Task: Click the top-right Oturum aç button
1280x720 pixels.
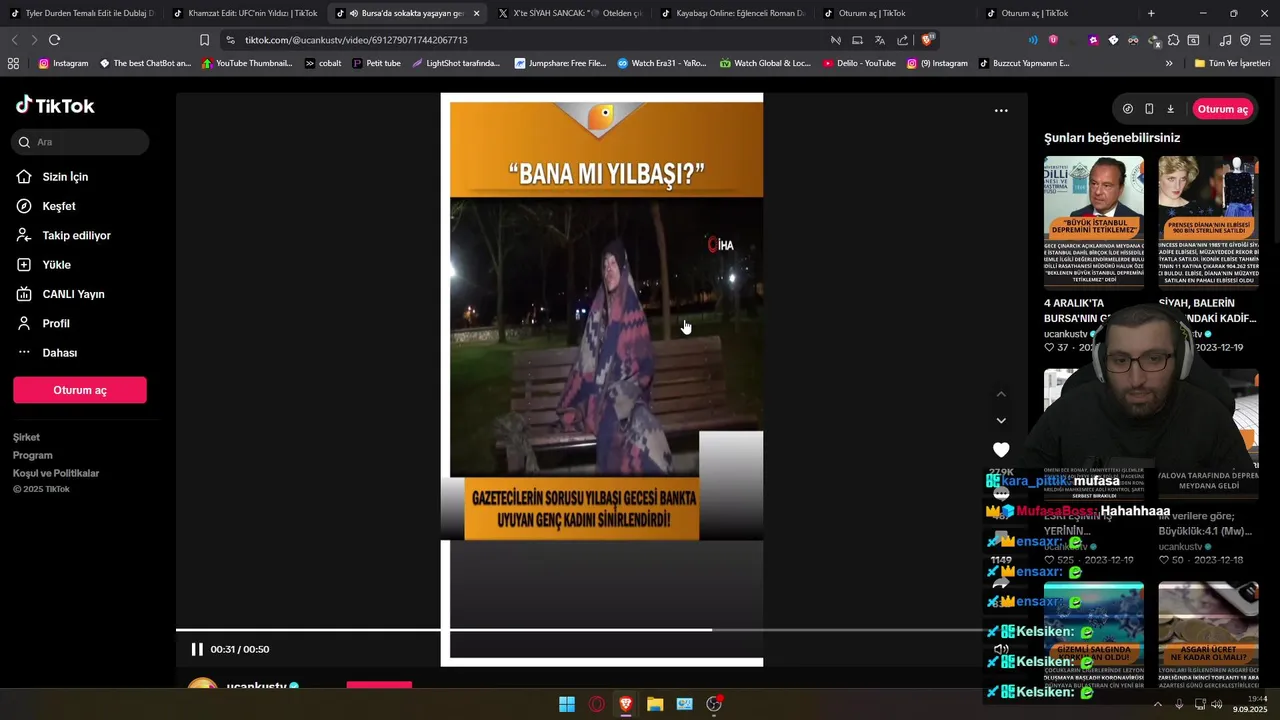Action: click(1222, 109)
